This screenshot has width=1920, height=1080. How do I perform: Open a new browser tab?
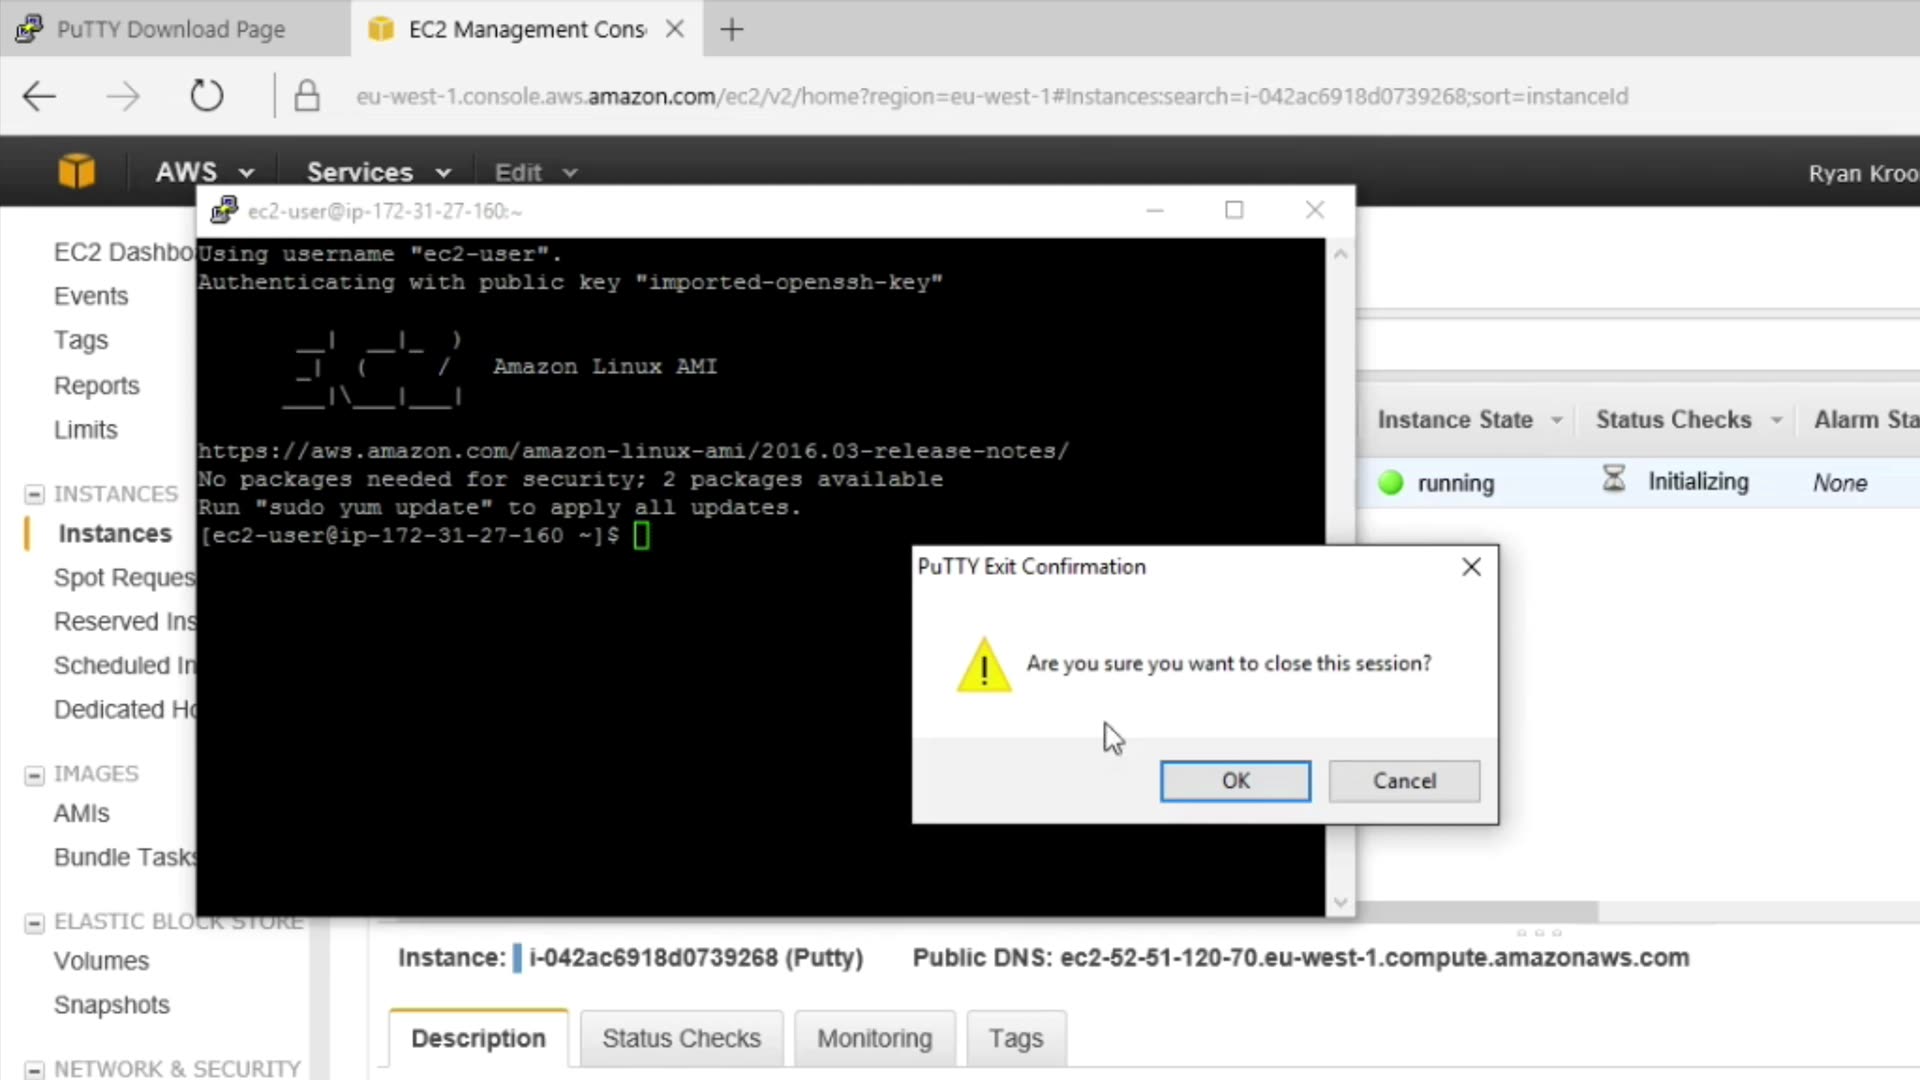click(x=732, y=30)
